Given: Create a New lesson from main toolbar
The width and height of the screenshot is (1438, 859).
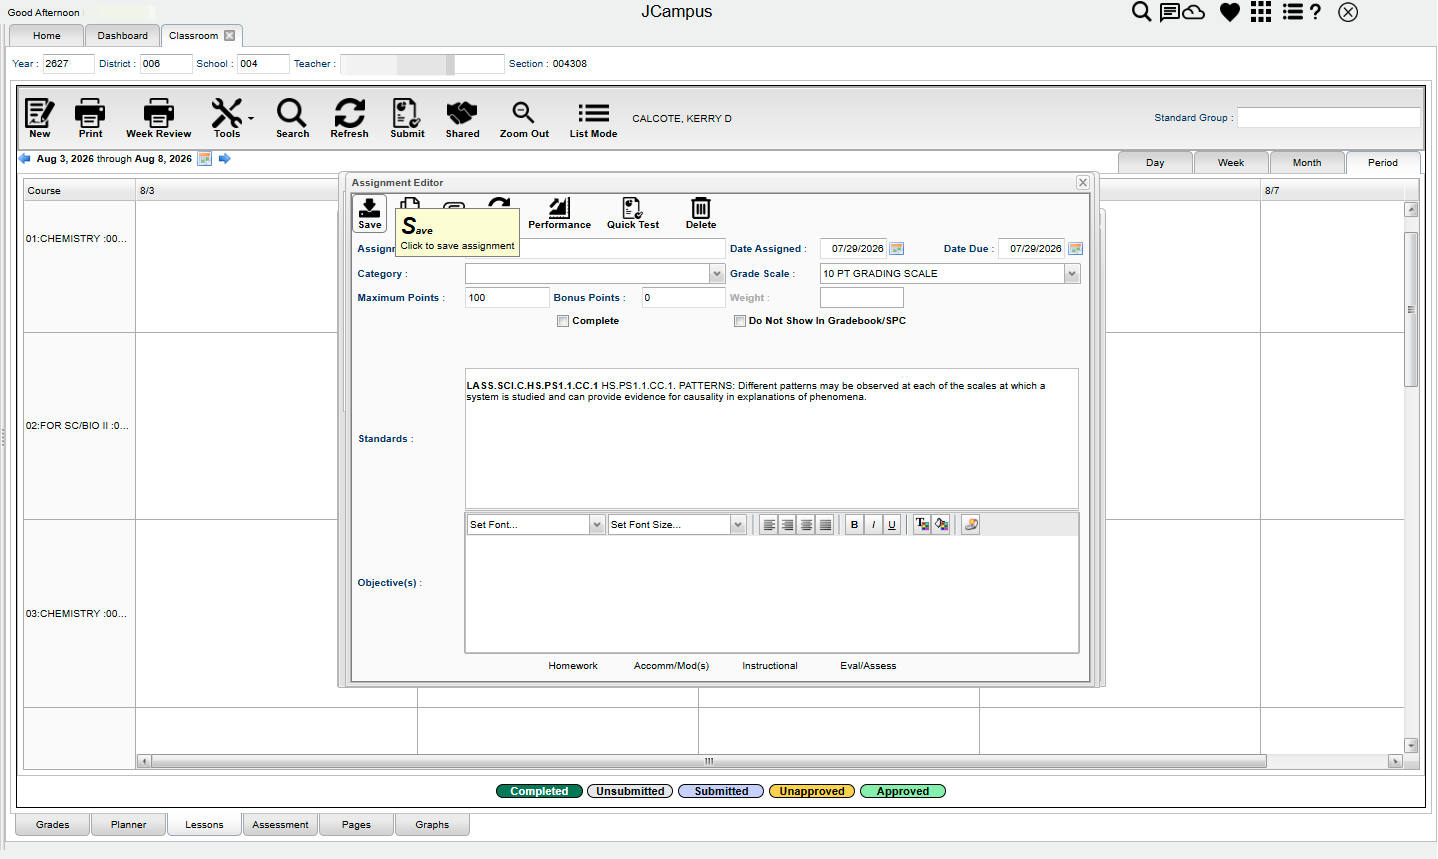Looking at the screenshot, I should coord(39,118).
